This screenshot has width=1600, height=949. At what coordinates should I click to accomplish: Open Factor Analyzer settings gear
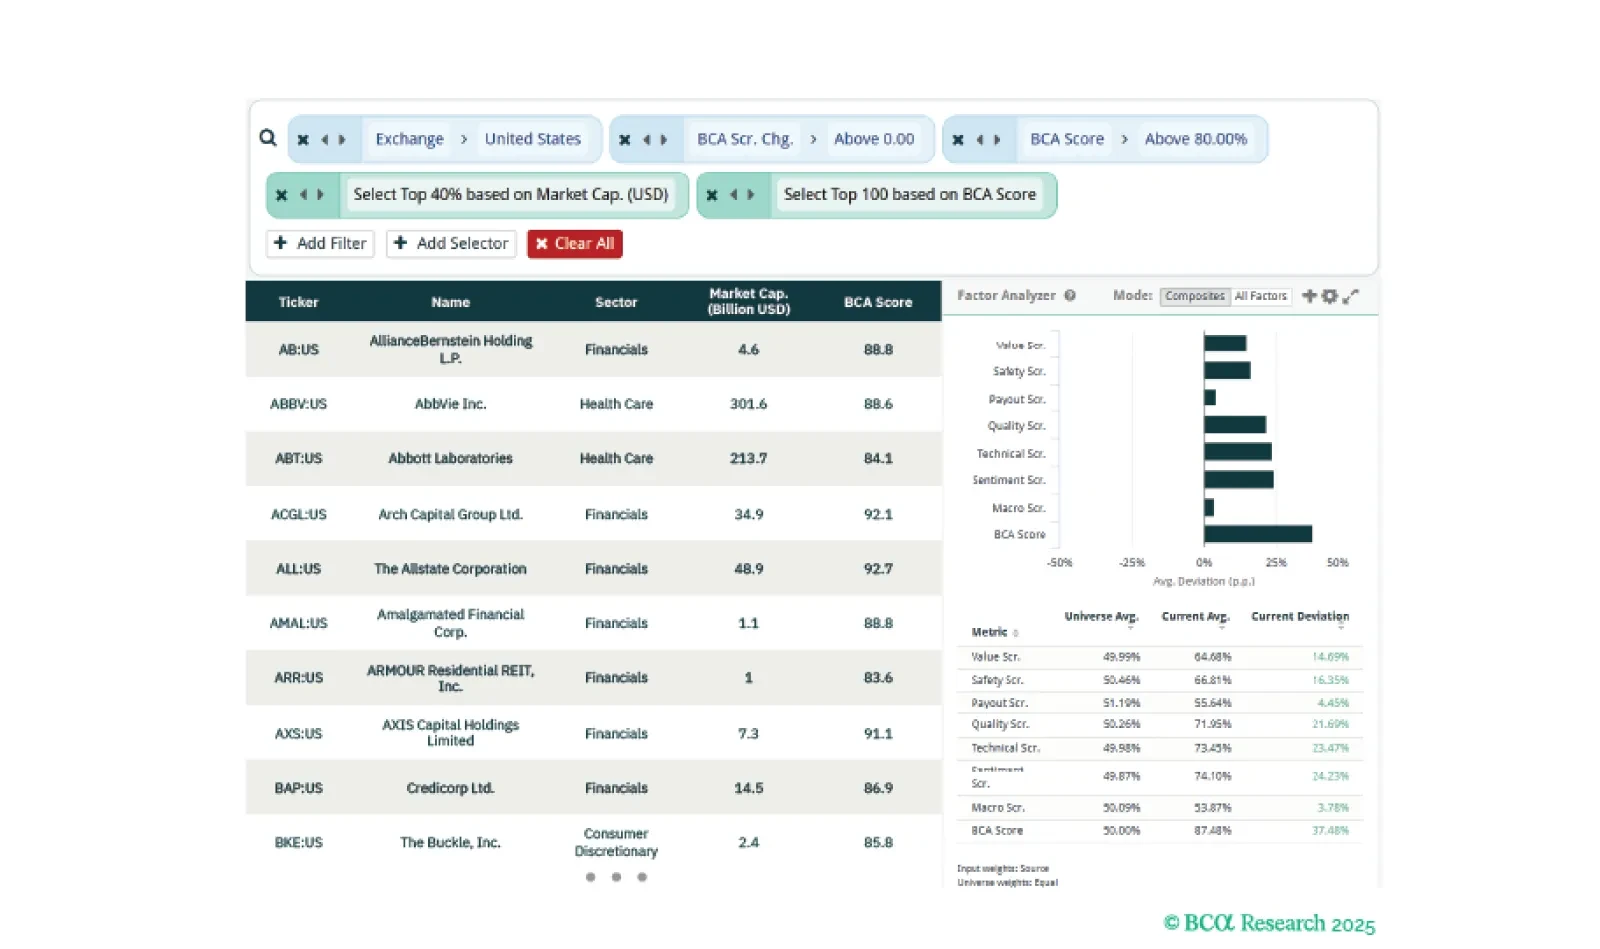(1329, 296)
